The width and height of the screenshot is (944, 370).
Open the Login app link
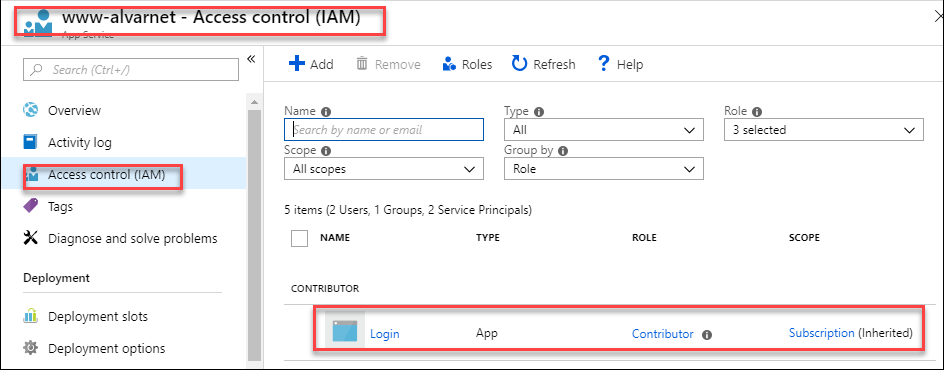tap(385, 334)
